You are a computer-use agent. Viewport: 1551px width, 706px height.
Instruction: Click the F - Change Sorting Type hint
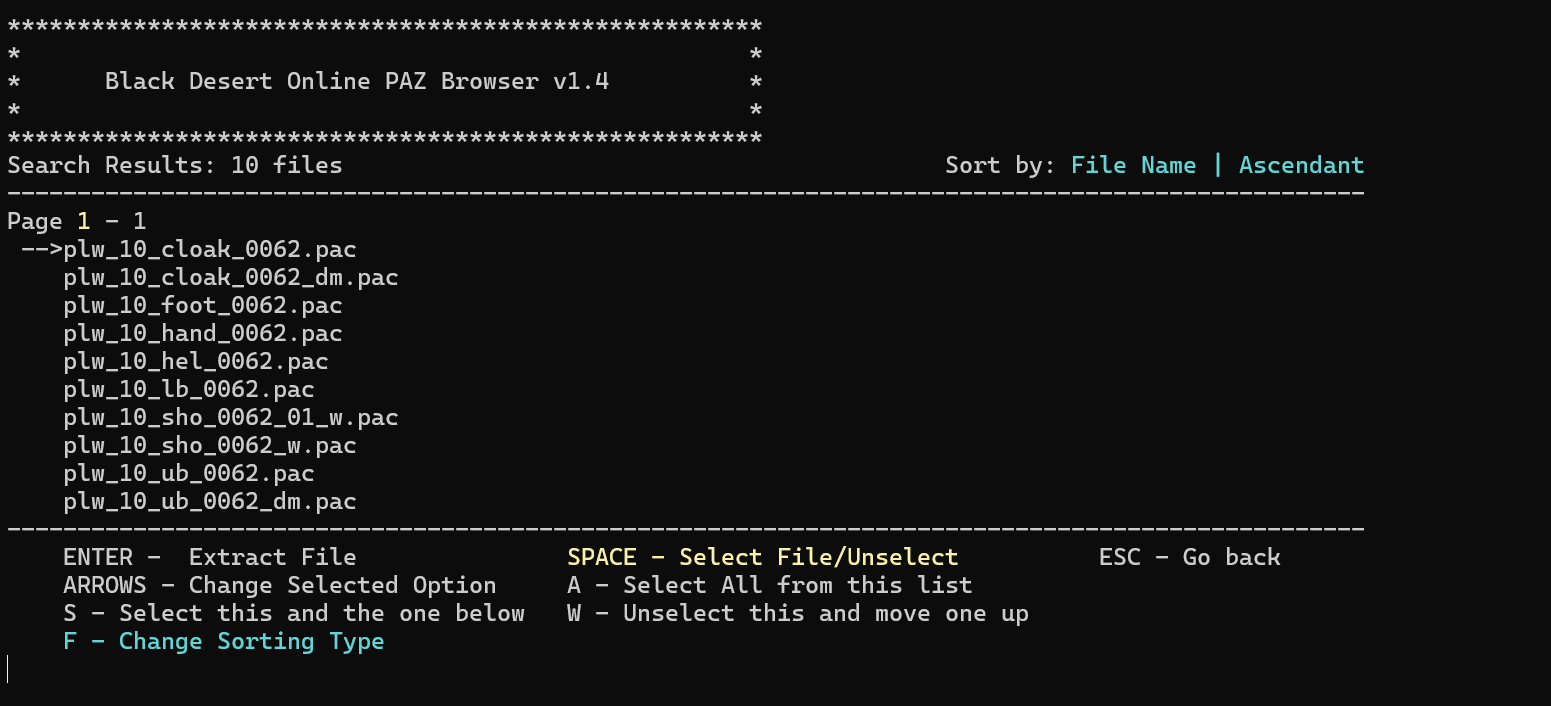pos(224,641)
